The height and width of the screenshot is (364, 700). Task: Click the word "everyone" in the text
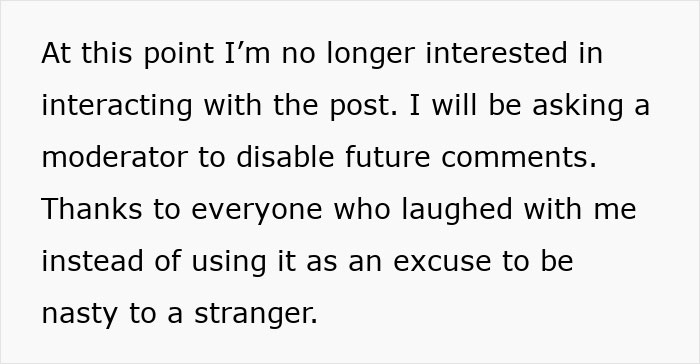click(257, 211)
